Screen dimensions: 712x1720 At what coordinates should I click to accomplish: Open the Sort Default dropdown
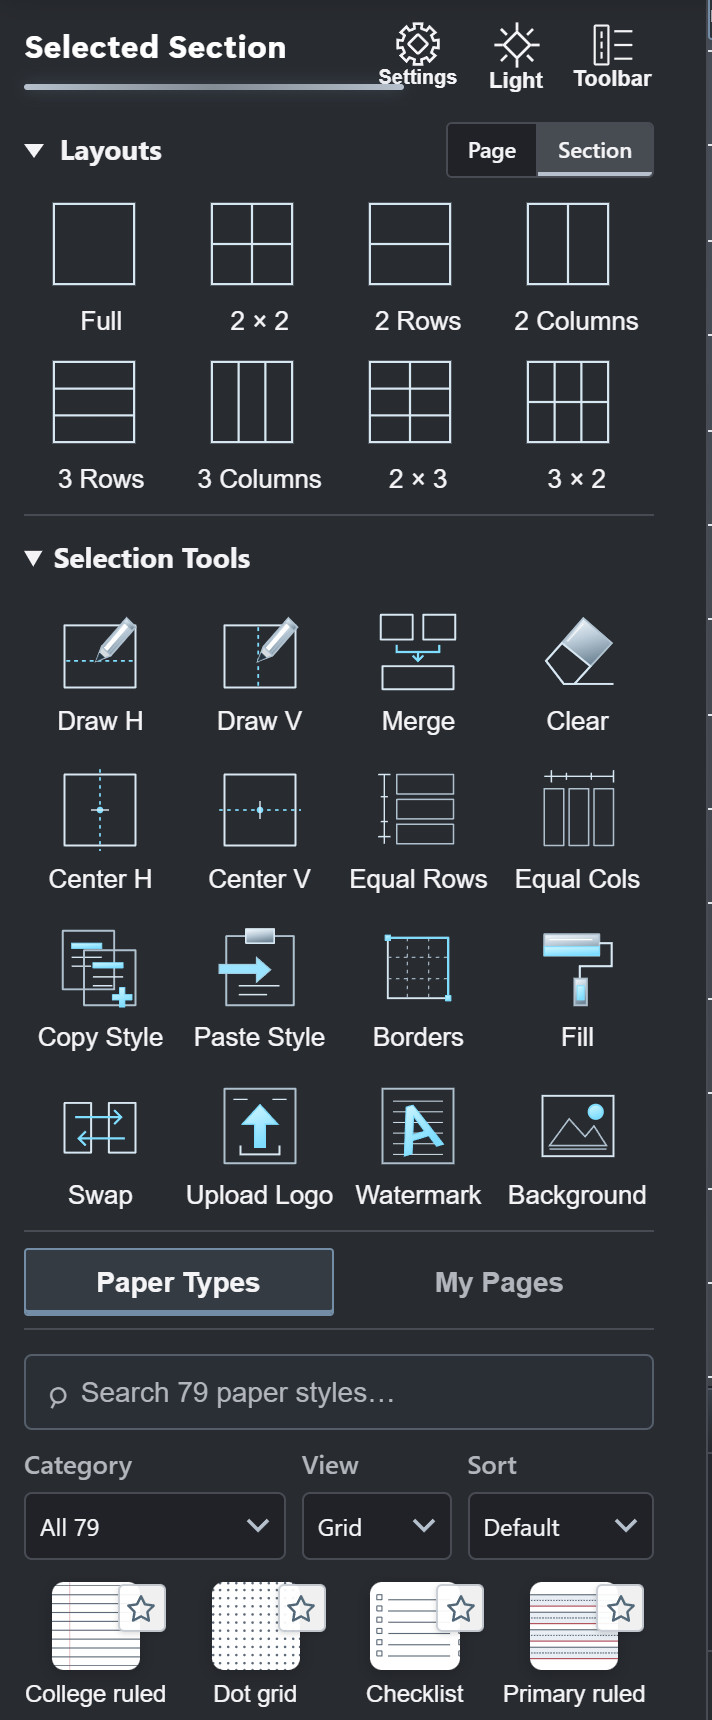coord(560,1526)
